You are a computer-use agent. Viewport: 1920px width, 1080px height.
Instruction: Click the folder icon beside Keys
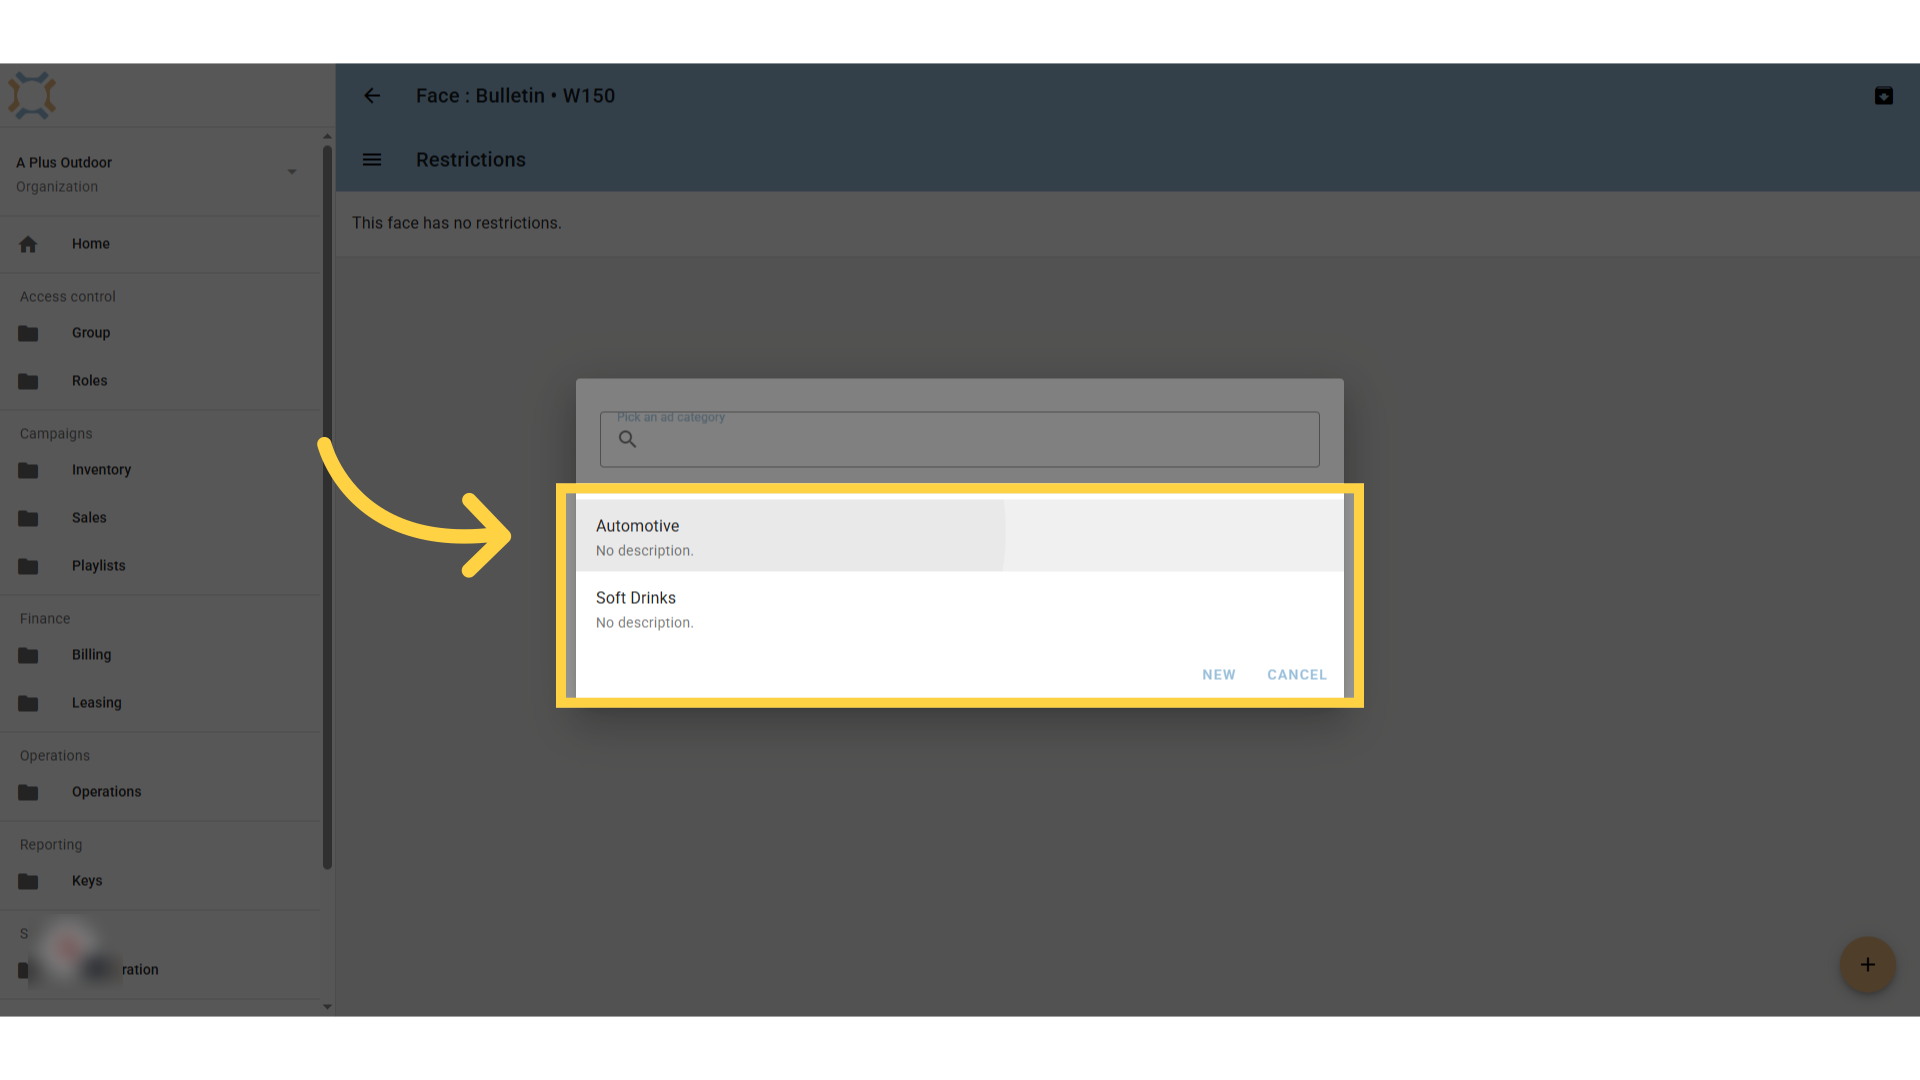[28, 881]
